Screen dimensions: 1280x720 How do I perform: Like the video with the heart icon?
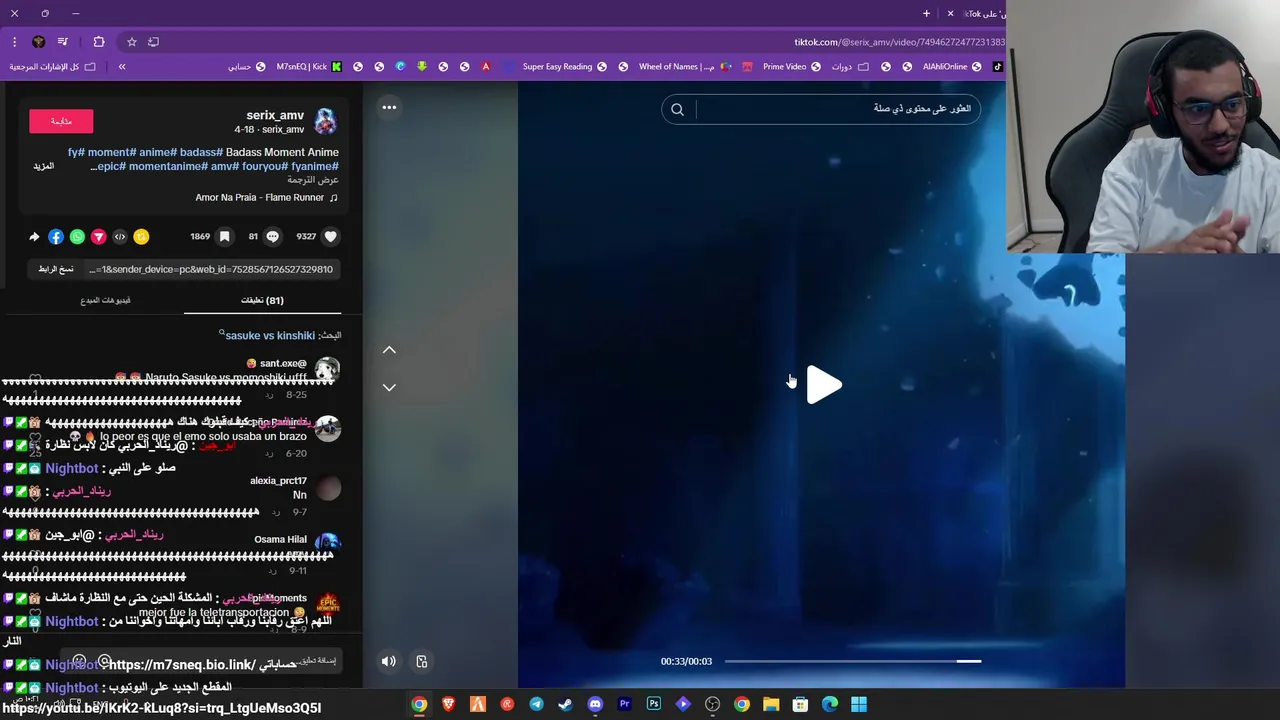click(x=331, y=237)
